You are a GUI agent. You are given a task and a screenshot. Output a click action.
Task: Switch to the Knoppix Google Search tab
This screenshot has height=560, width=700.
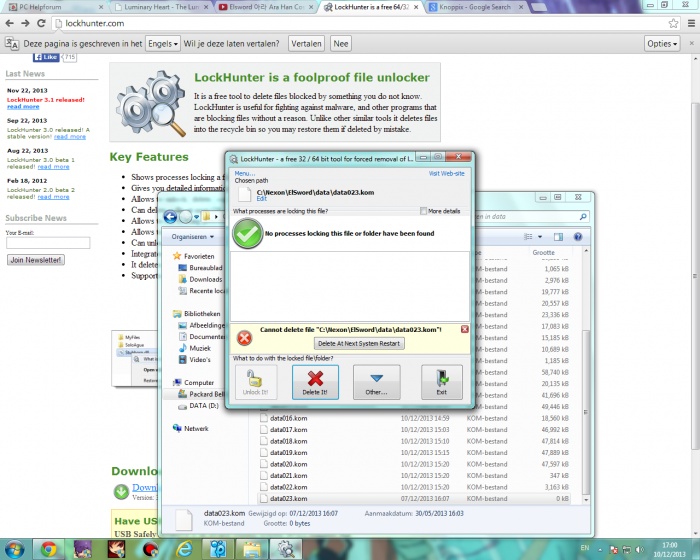coord(476,7)
